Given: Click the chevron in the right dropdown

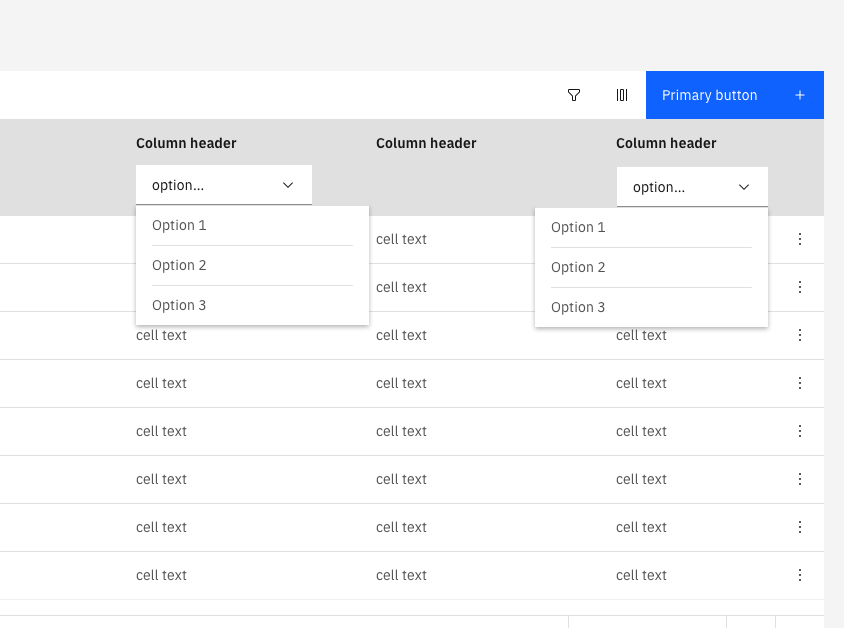Looking at the screenshot, I should (744, 187).
